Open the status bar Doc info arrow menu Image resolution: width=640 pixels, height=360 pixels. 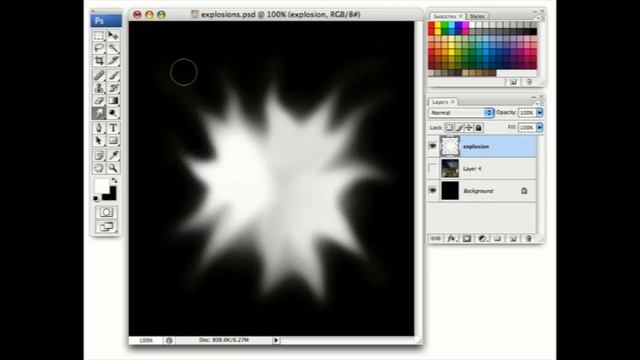point(276,340)
